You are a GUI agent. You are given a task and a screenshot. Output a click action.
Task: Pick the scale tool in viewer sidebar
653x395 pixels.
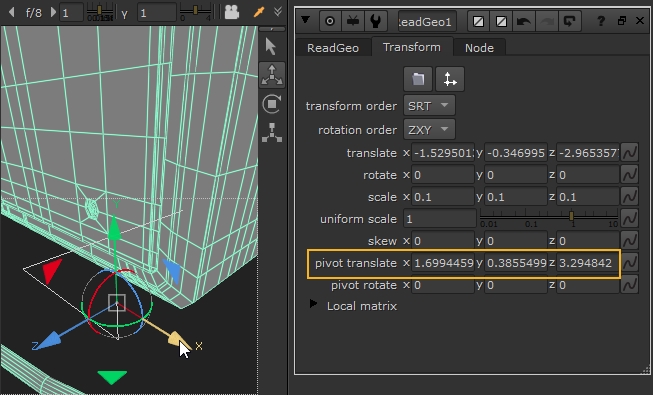pyautogui.click(x=272, y=132)
